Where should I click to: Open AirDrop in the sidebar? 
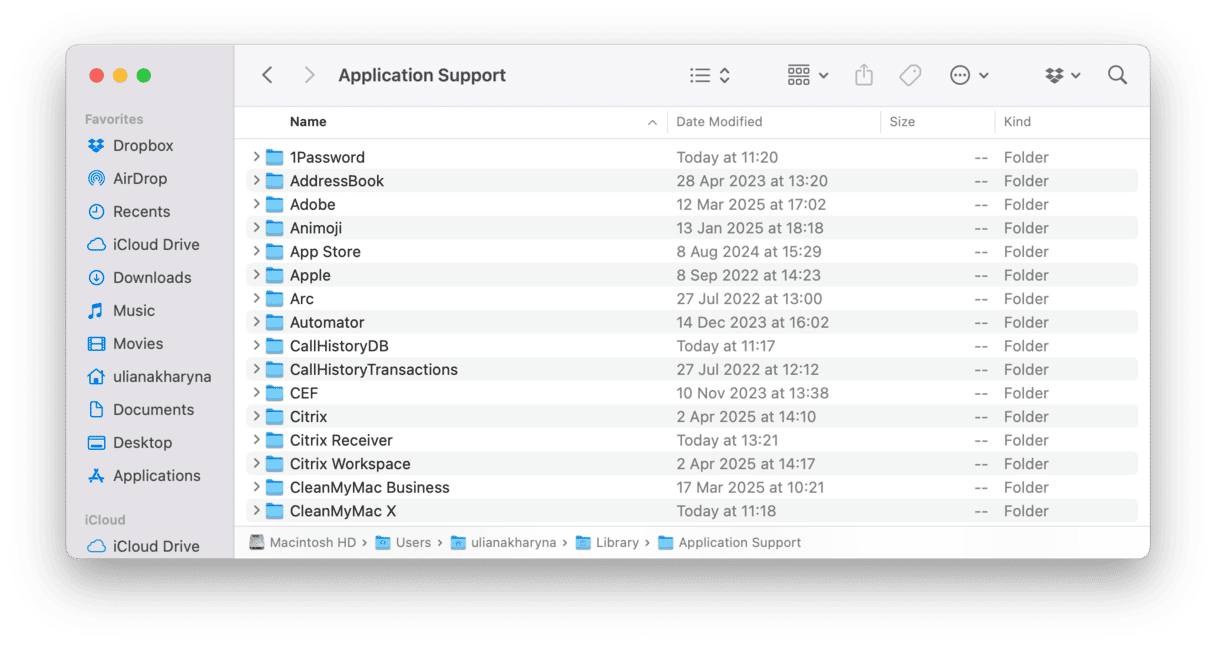tap(127, 179)
